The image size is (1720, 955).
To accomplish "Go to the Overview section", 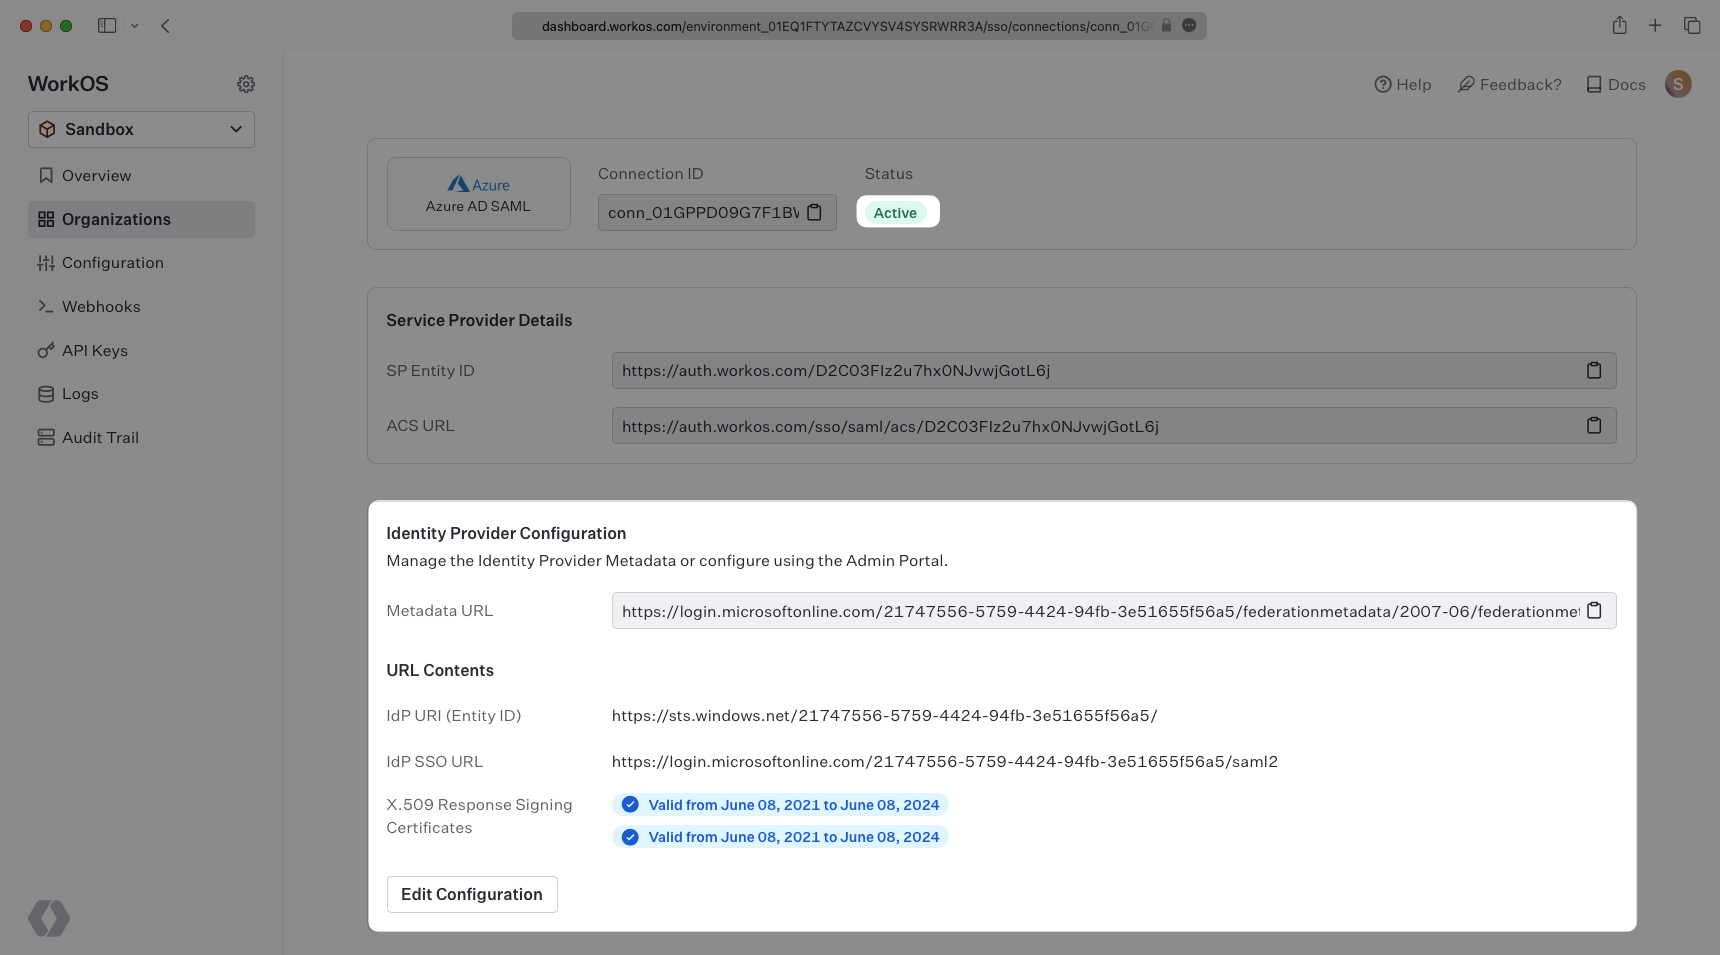I will tap(96, 176).
